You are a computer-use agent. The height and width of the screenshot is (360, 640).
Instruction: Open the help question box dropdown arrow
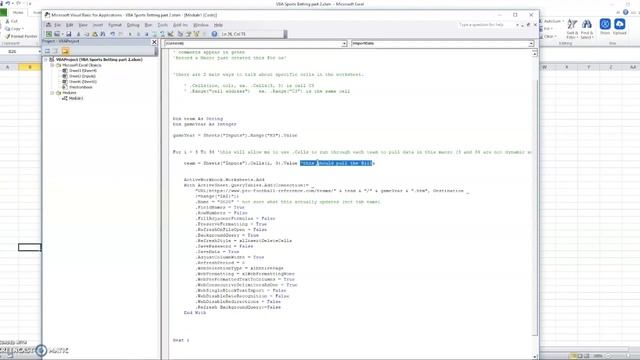point(517,25)
